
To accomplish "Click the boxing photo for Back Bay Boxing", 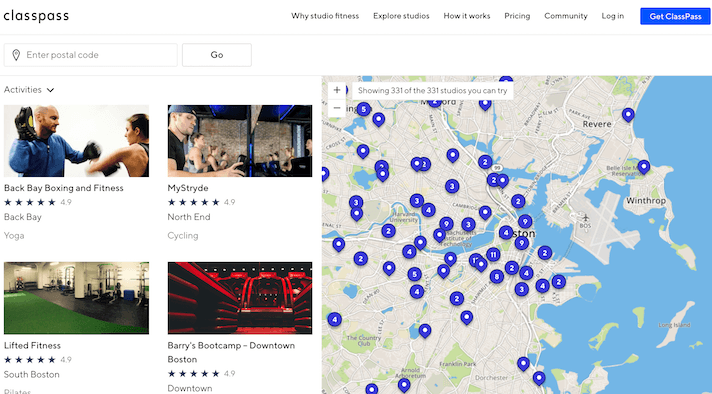I will [x=76, y=141].
